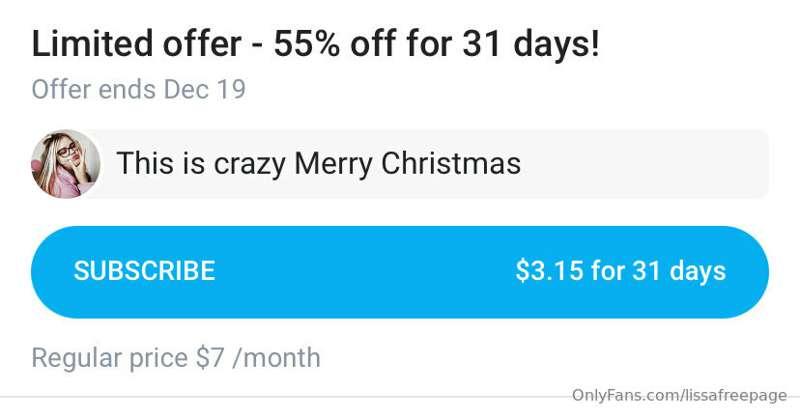The height and width of the screenshot is (417, 800).
Task: Click the empty middle of the blue subscribe button
Action: click(x=365, y=272)
